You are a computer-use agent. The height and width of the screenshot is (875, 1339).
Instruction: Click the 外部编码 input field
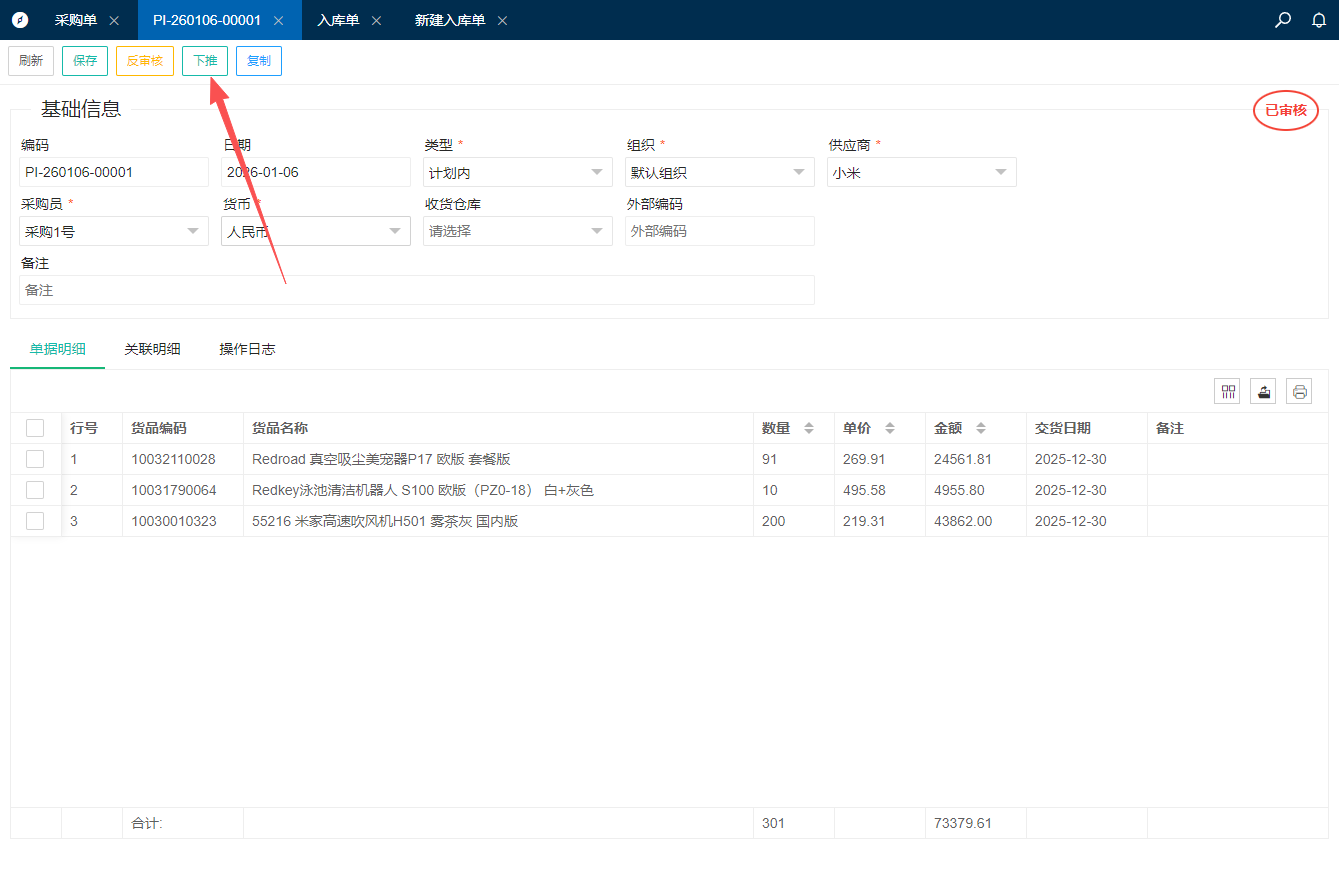(x=719, y=231)
